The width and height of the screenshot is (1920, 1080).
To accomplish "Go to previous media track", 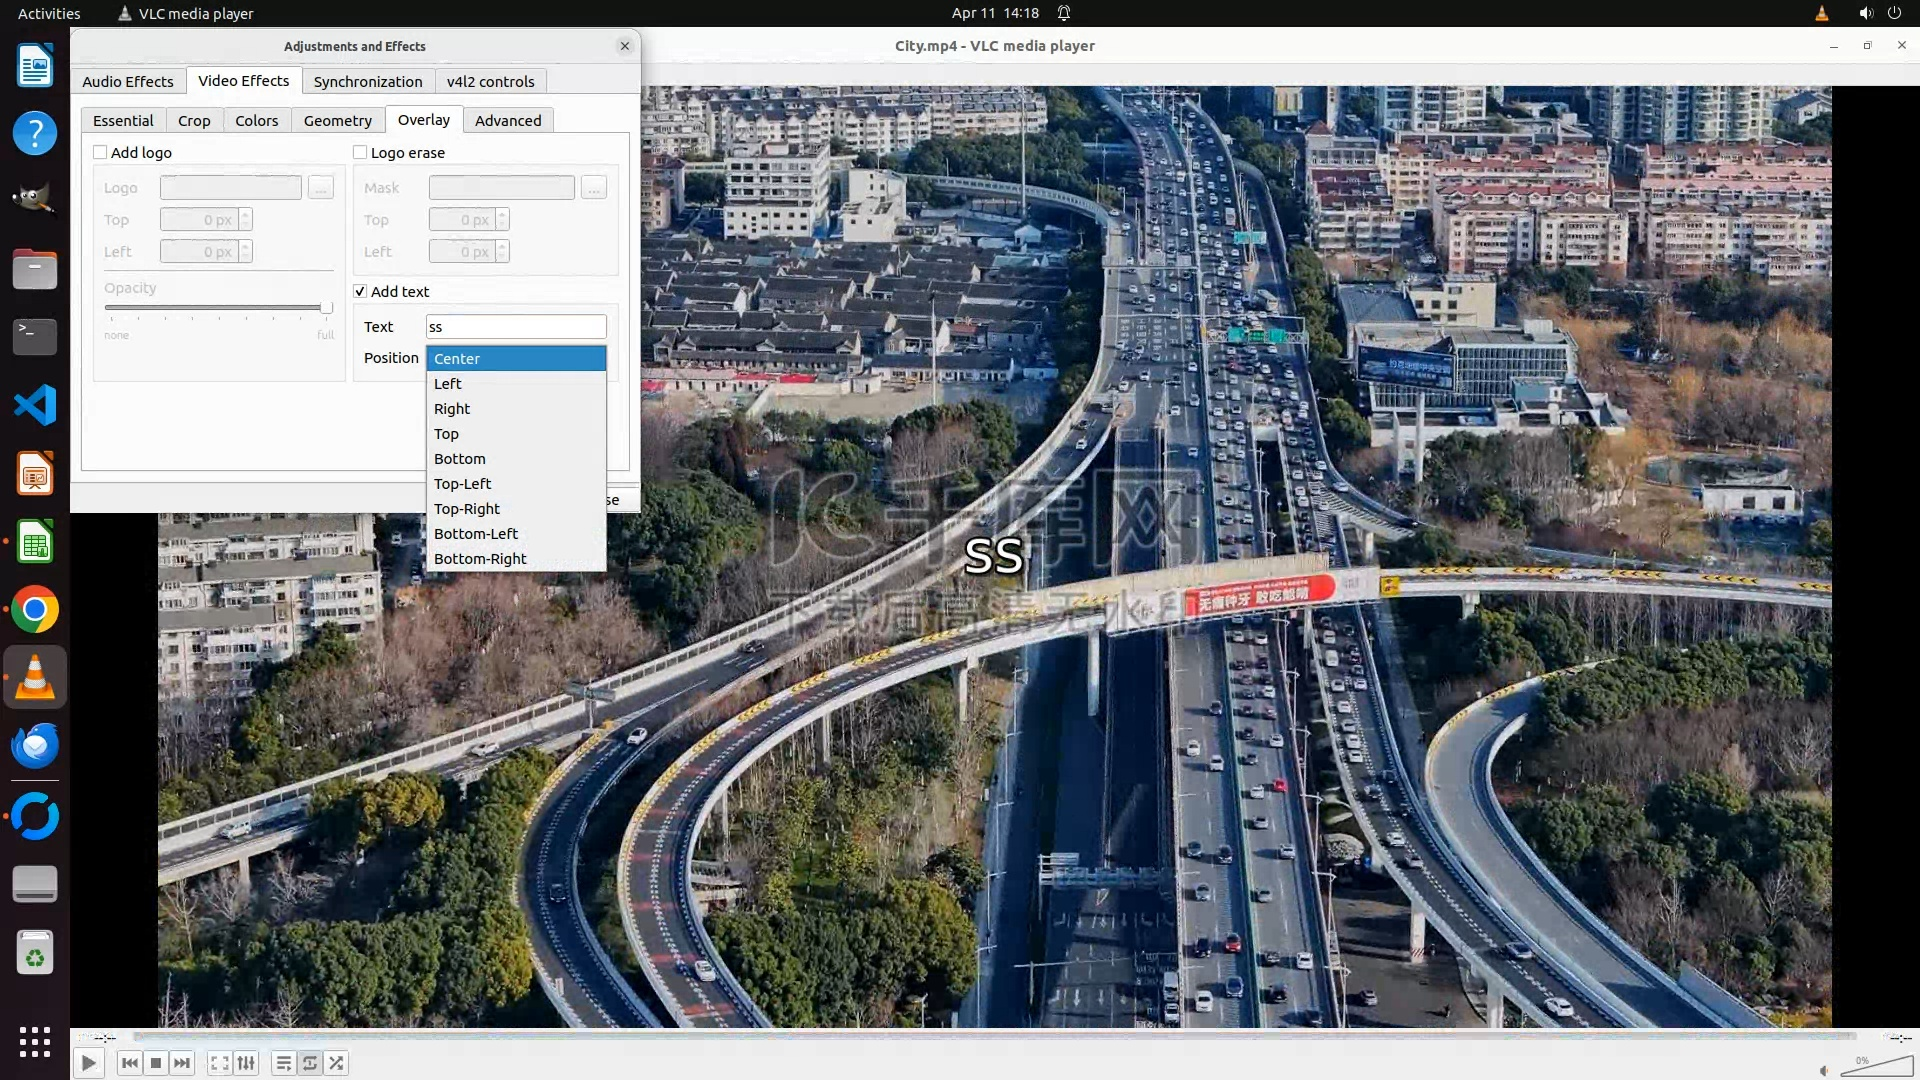I will [129, 1063].
